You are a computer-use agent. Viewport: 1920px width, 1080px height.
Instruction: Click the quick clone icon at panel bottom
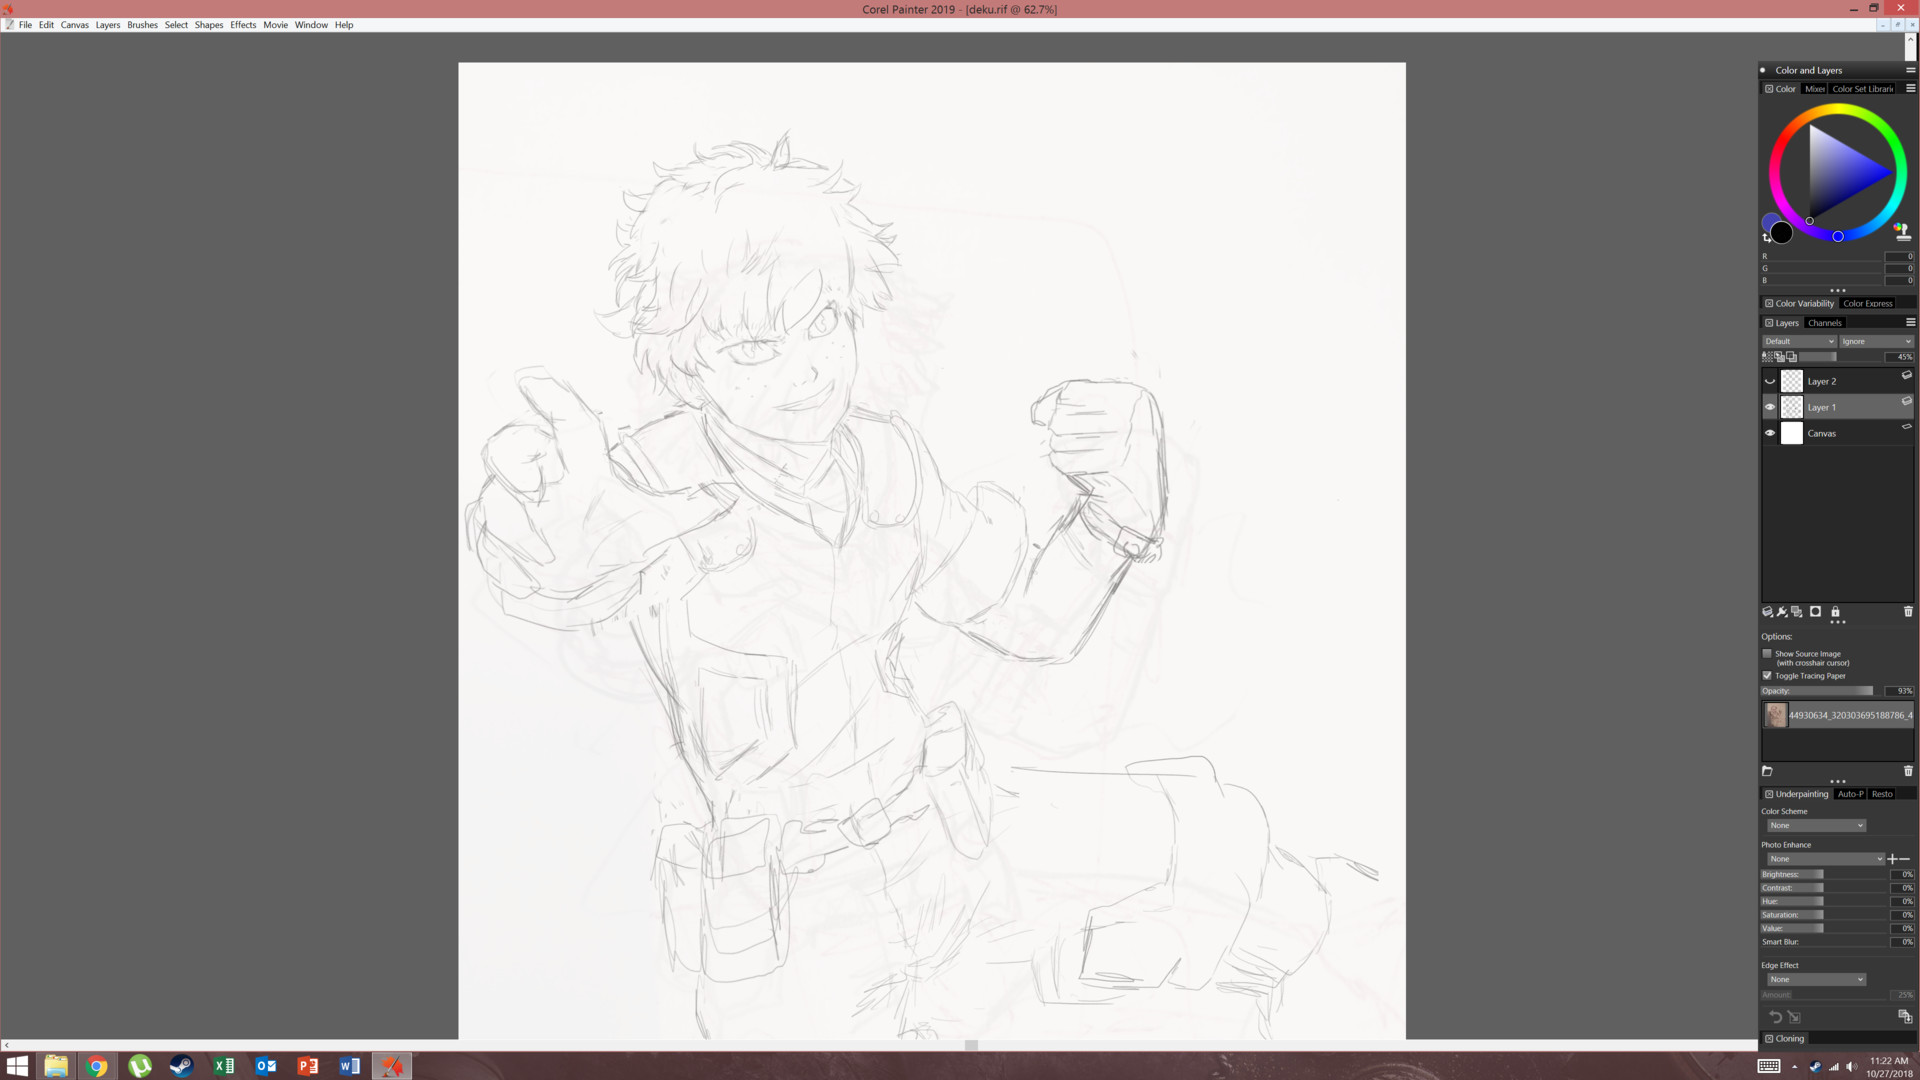click(1905, 1016)
